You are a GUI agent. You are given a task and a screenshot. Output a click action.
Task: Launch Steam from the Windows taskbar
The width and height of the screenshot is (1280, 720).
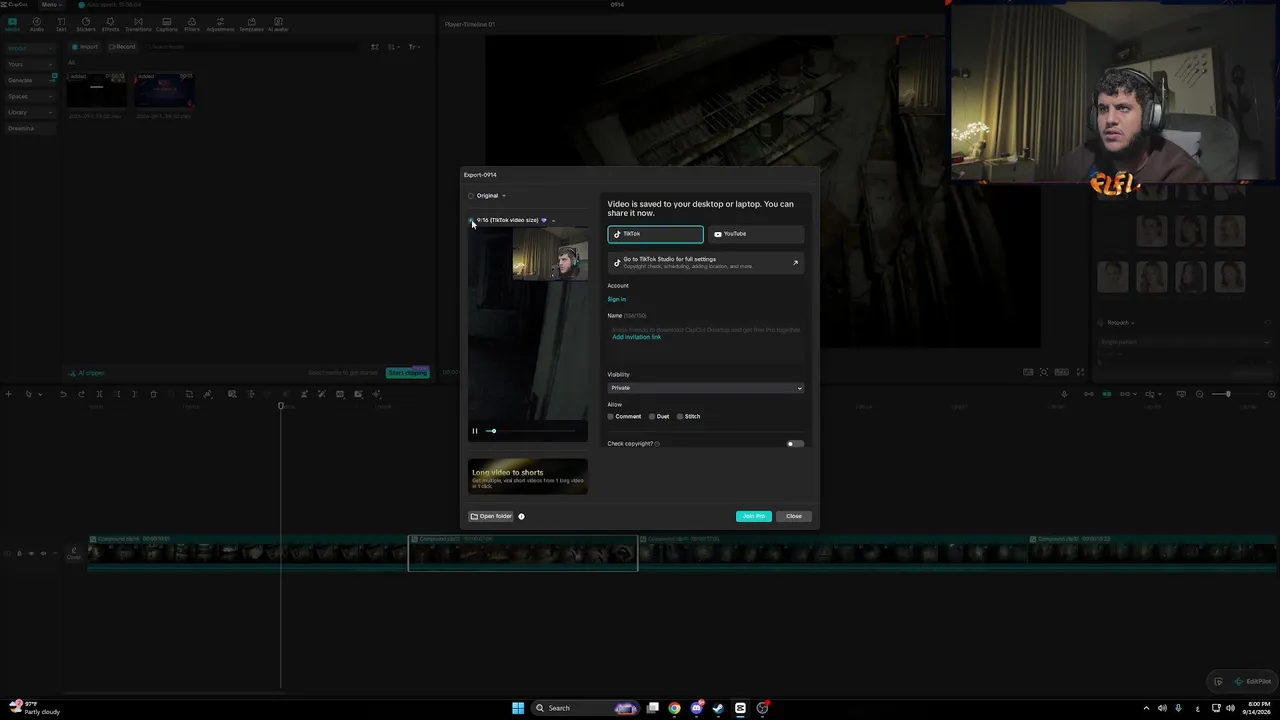pyautogui.click(x=718, y=708)
